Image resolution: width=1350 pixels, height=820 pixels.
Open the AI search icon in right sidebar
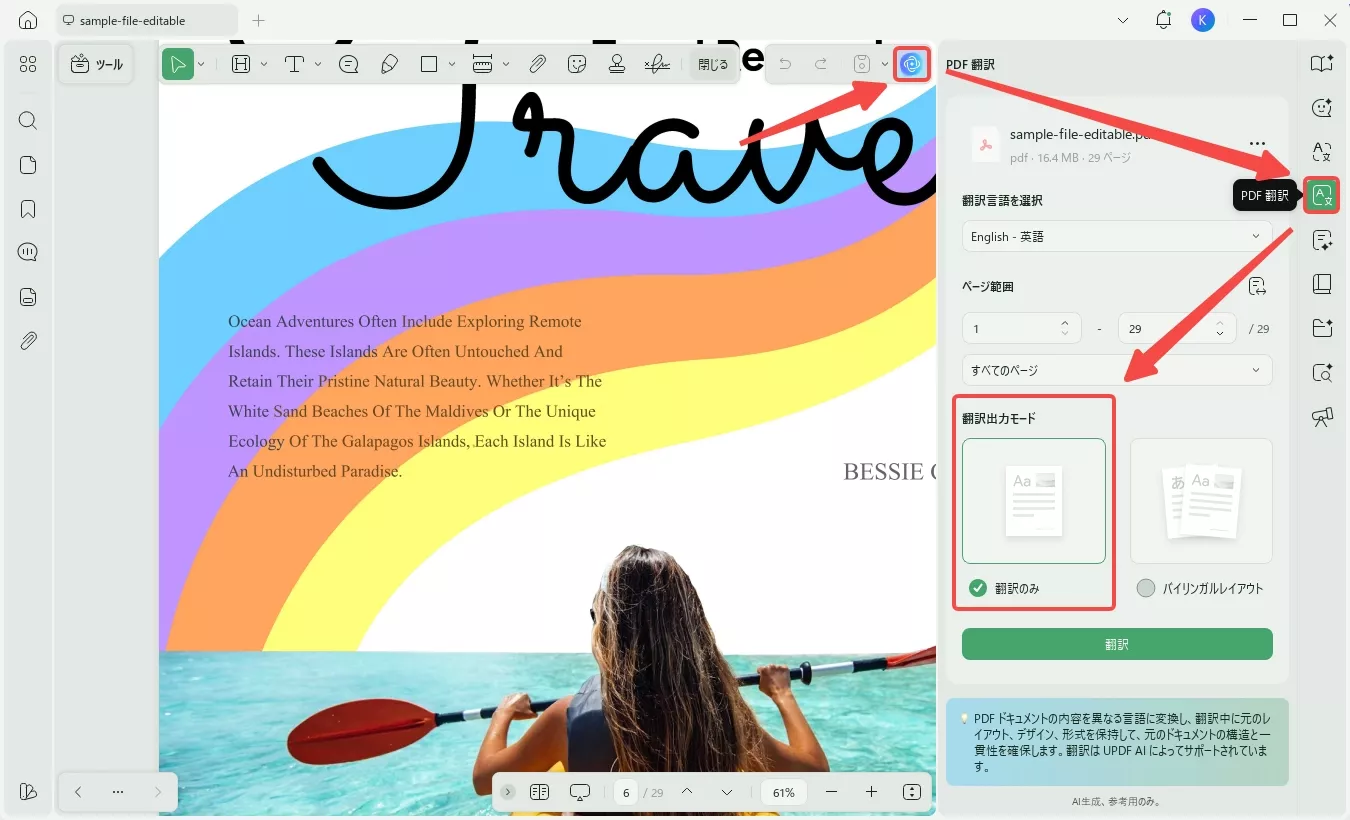[x=1322, y=373]
